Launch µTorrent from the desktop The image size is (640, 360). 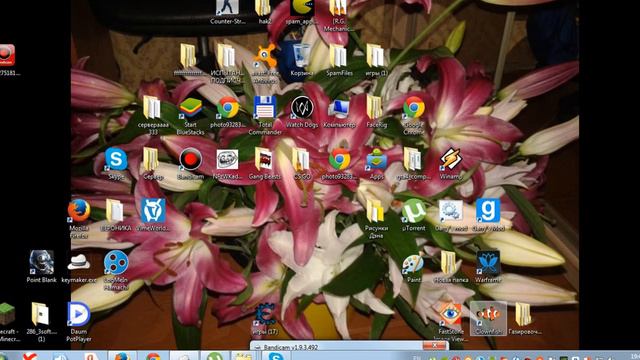(x=413, y=215)
